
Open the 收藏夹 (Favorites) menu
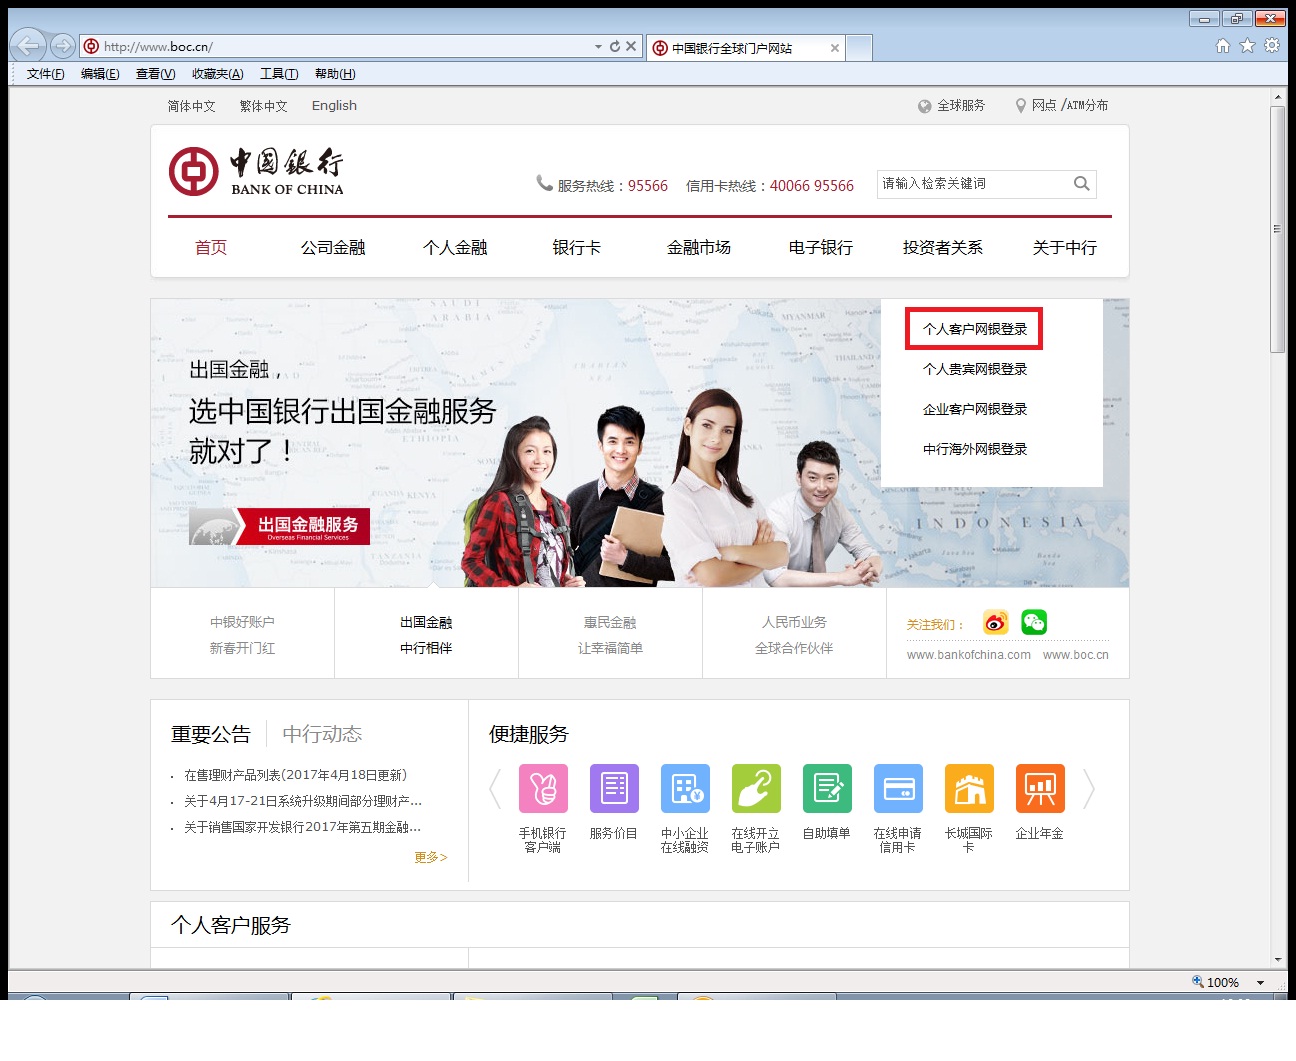point(217,74)
